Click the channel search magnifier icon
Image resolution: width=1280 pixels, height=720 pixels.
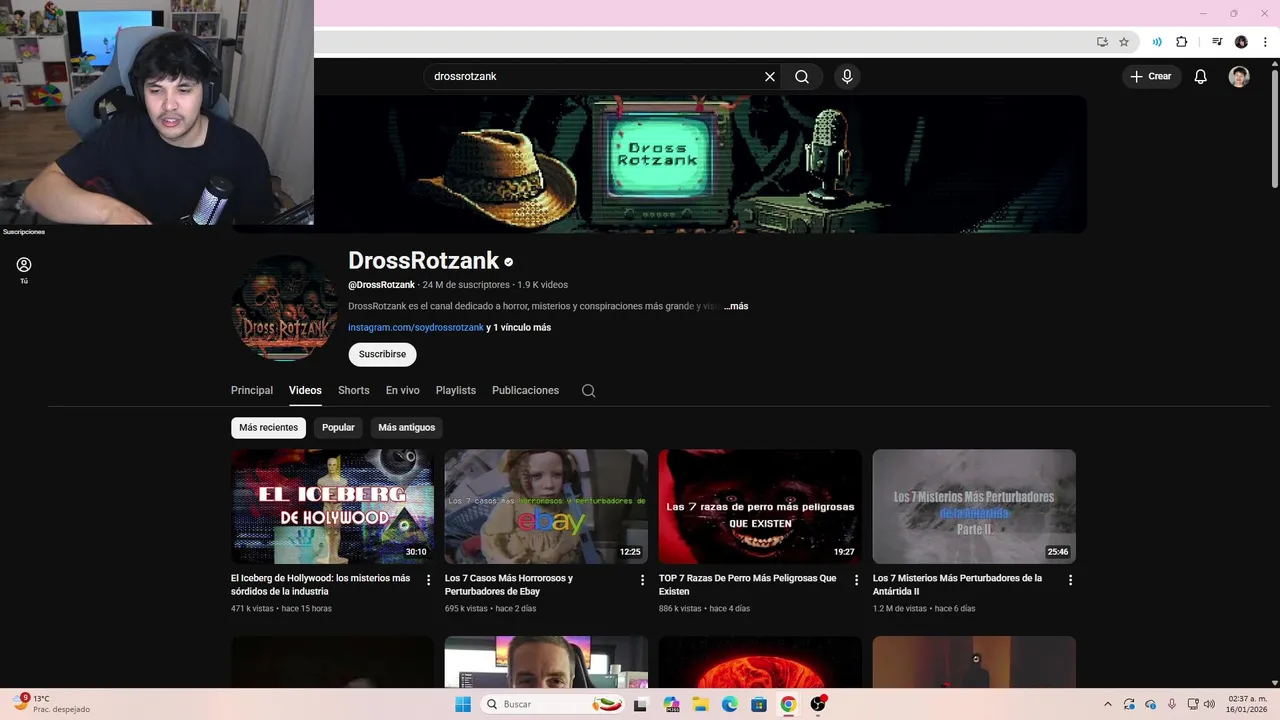tap(589, 391)
